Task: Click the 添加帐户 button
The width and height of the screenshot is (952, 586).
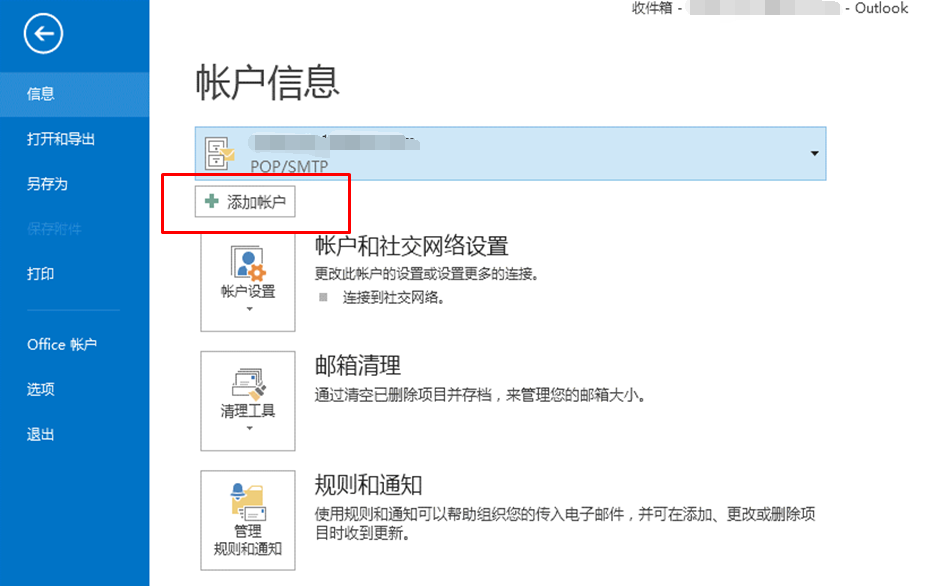Action: coord(244,200)
